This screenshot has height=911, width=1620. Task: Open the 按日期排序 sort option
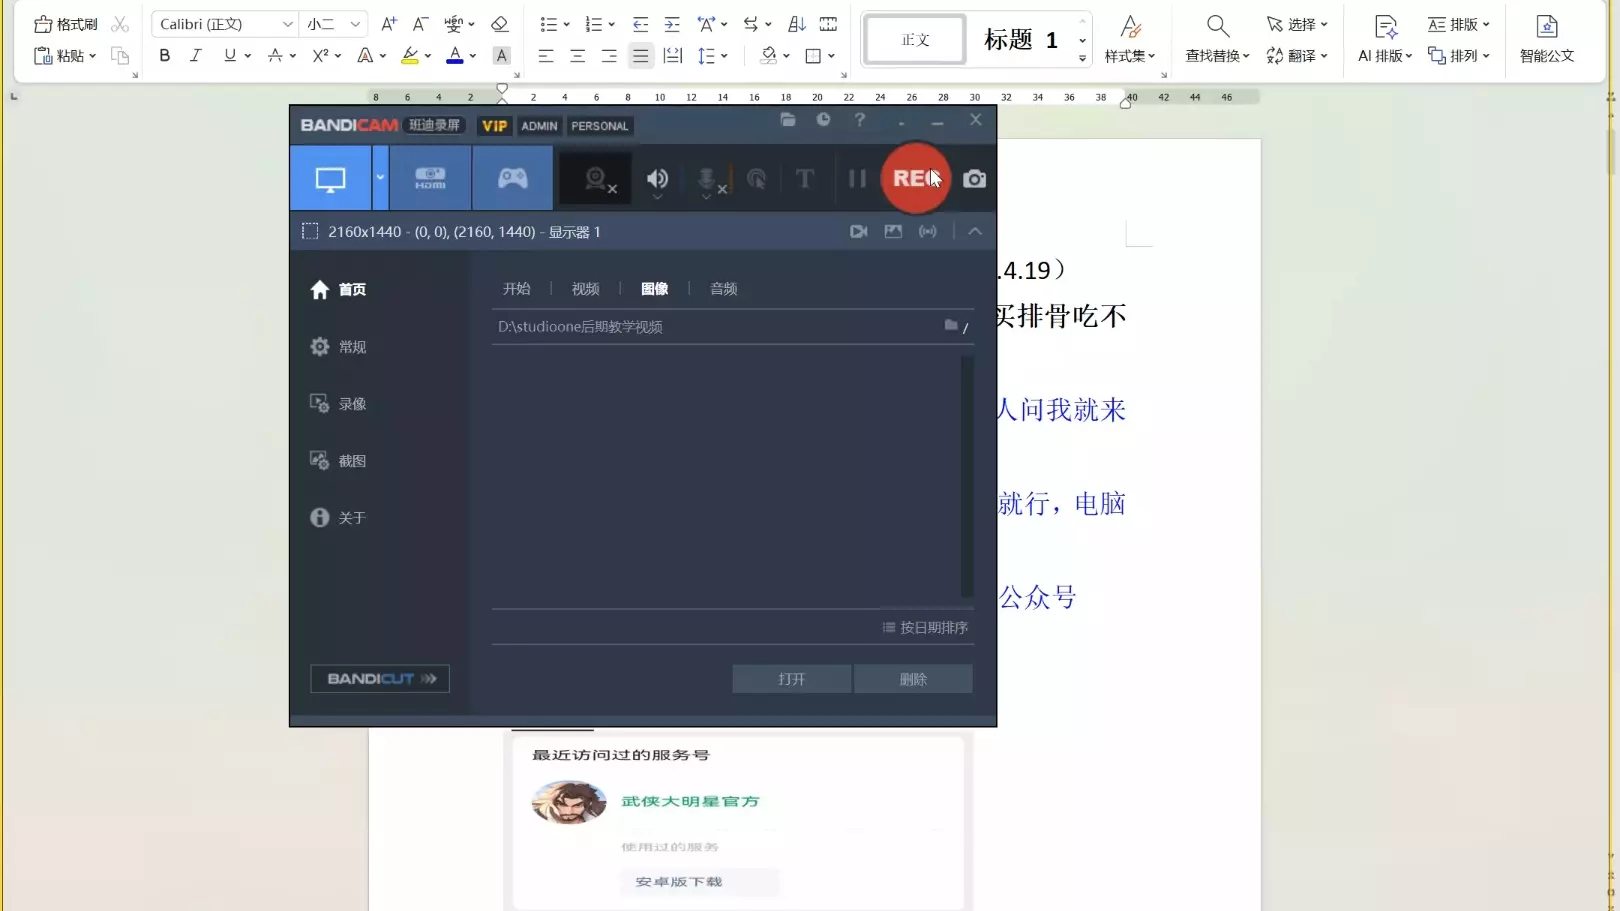pyautogui.click(x=926, y=628)
